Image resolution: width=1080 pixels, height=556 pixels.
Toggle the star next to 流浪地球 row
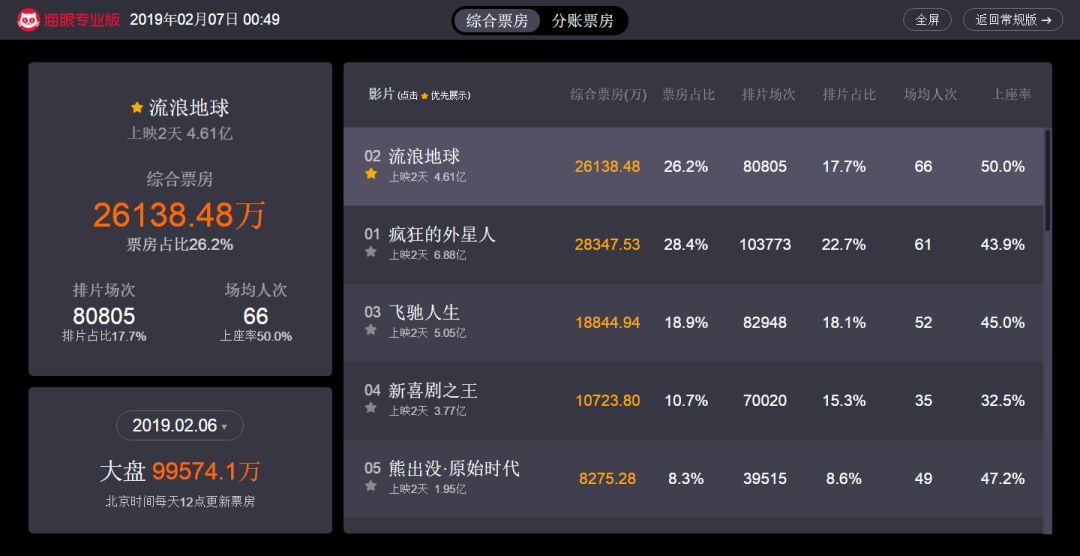coord(371,174)
